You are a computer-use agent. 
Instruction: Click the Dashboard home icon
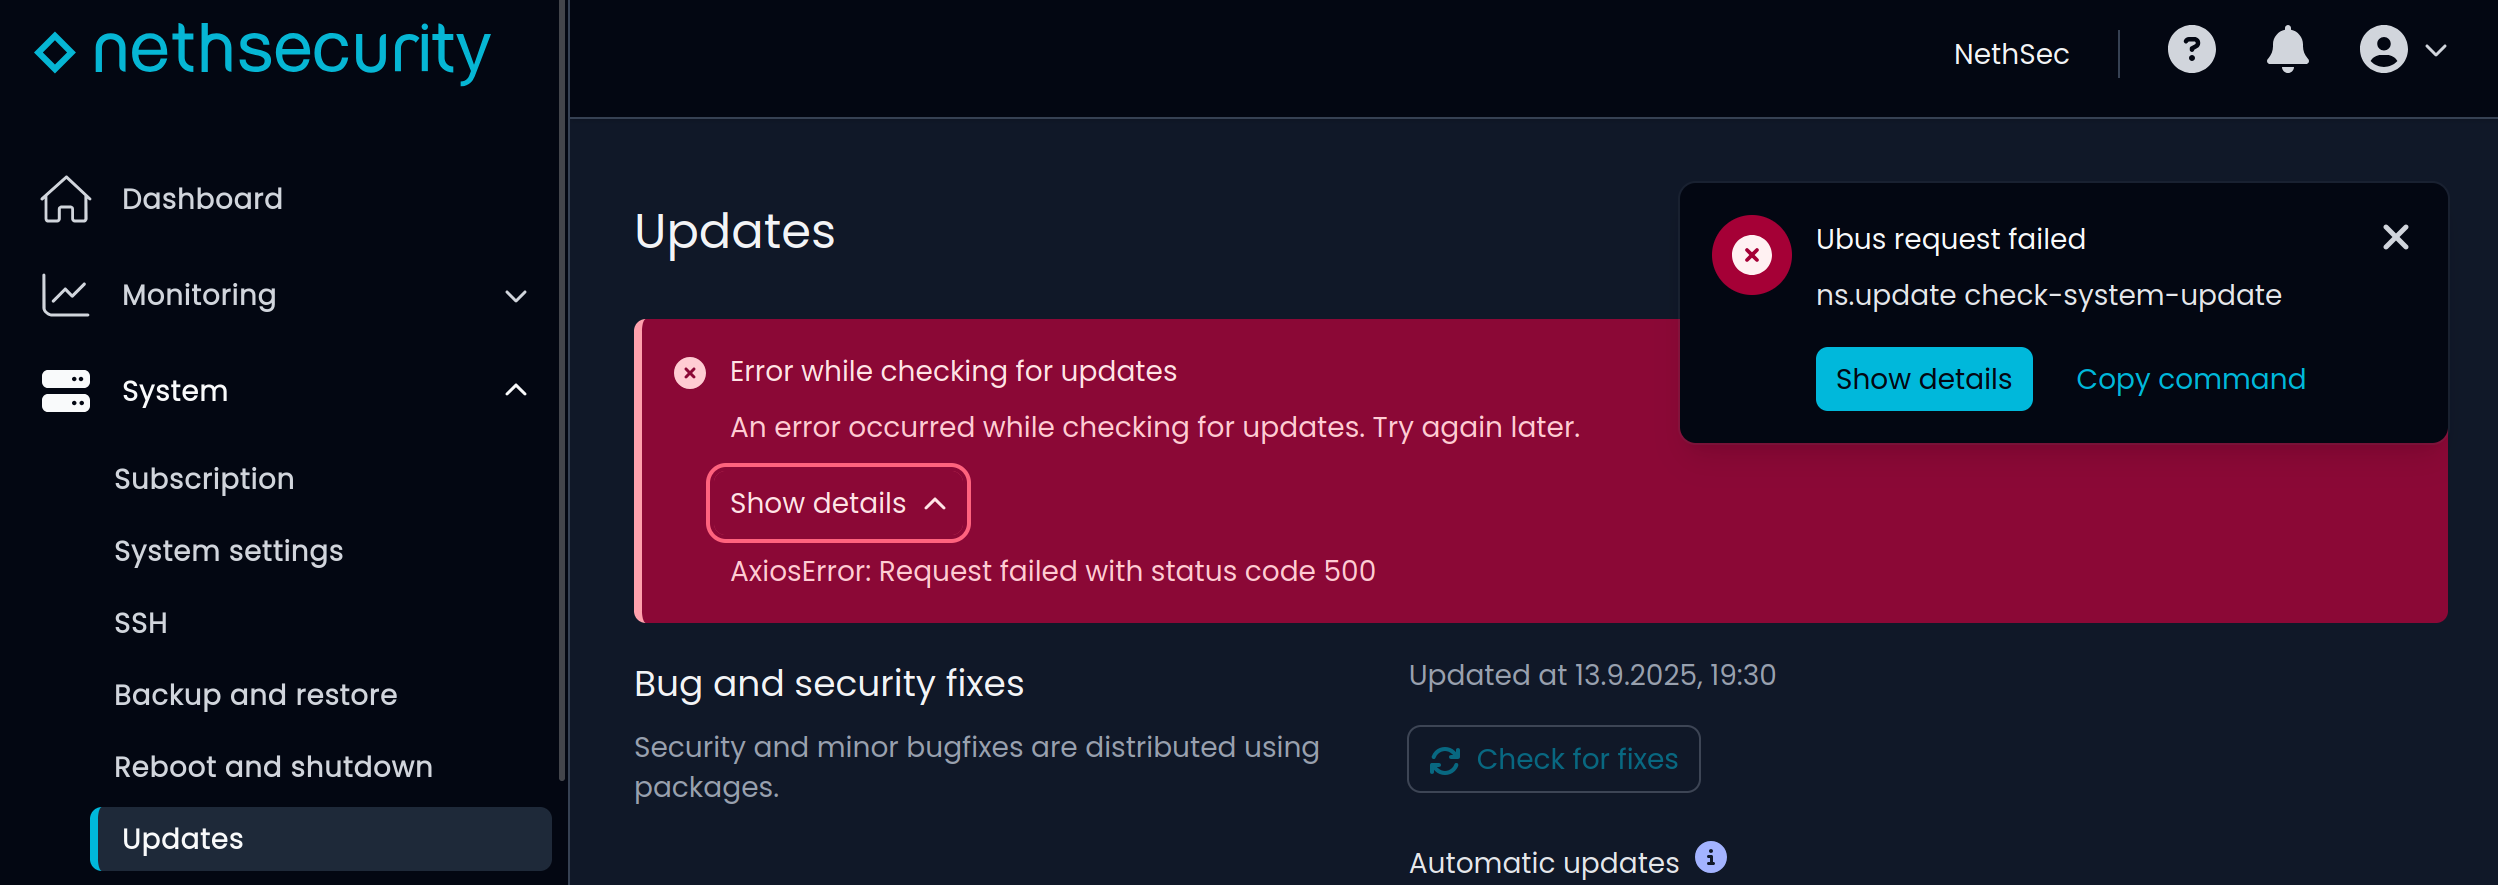point(66,199)
